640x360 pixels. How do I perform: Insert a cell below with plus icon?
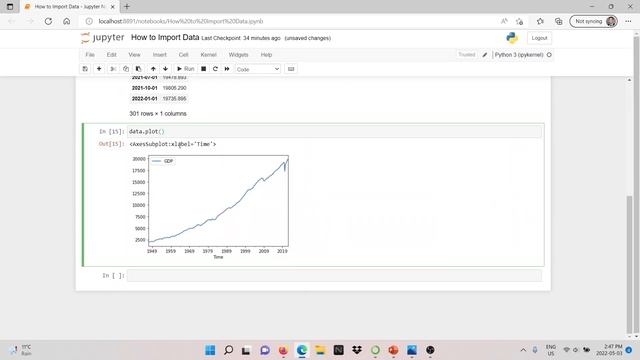click(x=99, y=69)
